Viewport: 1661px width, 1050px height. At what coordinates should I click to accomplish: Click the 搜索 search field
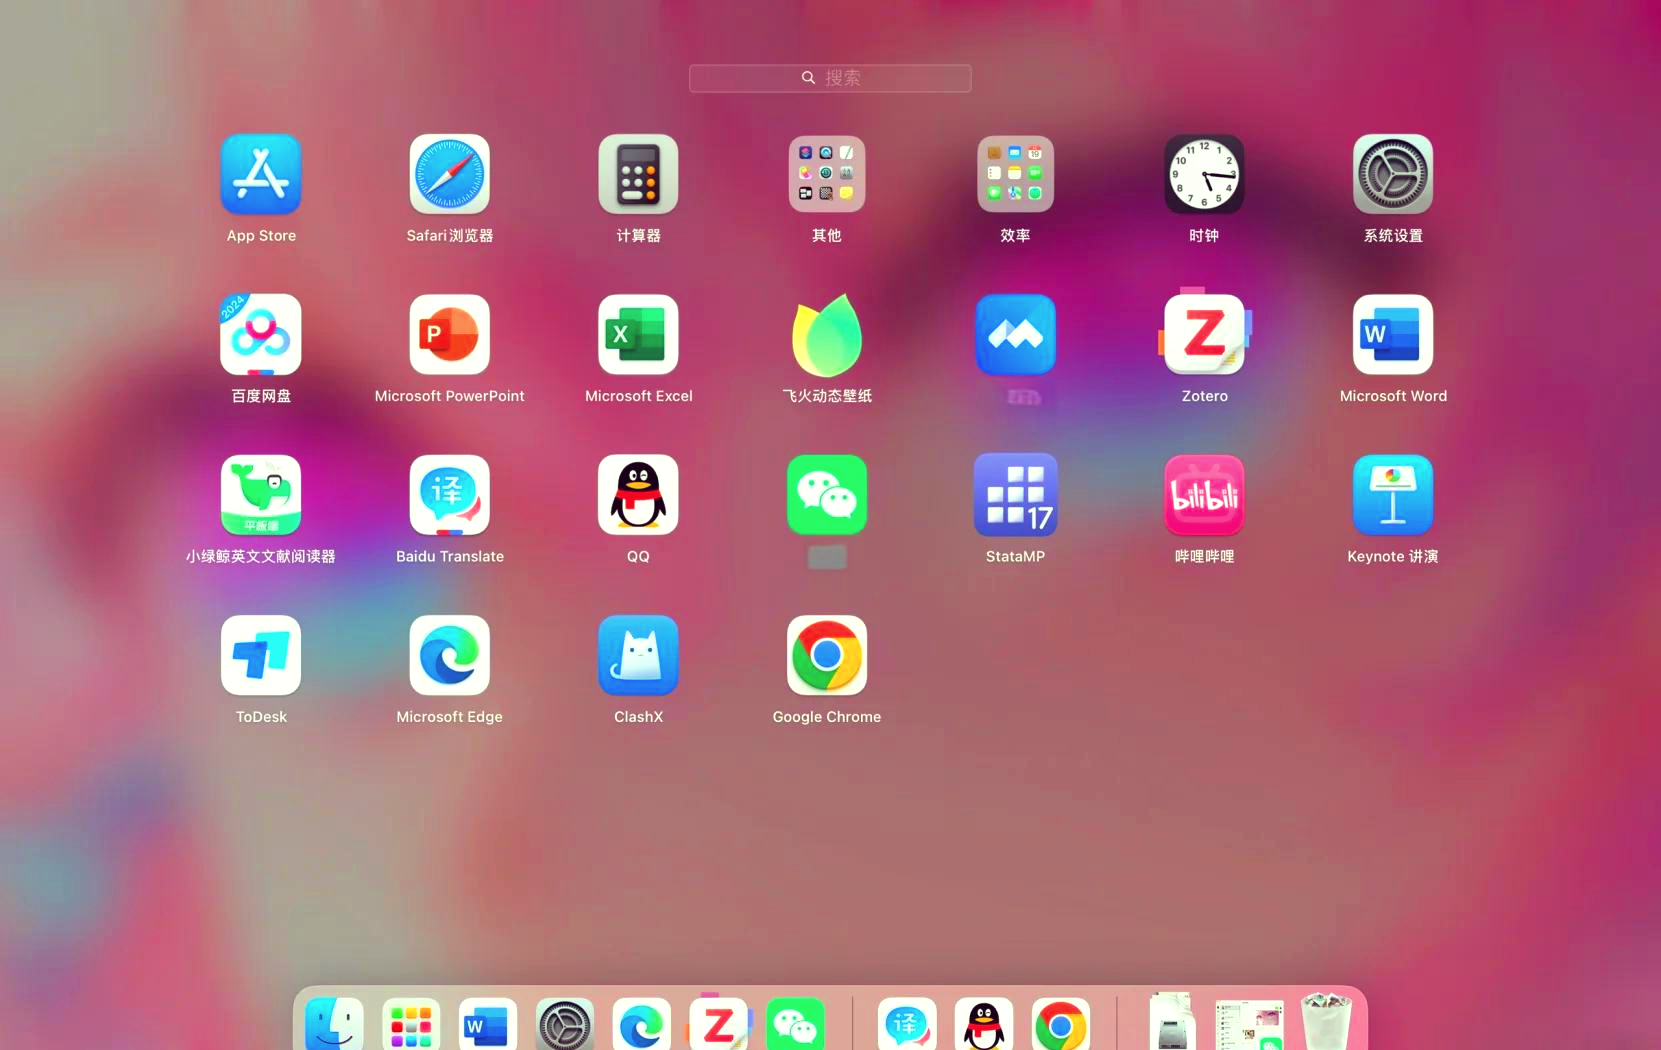click(830, 78)
